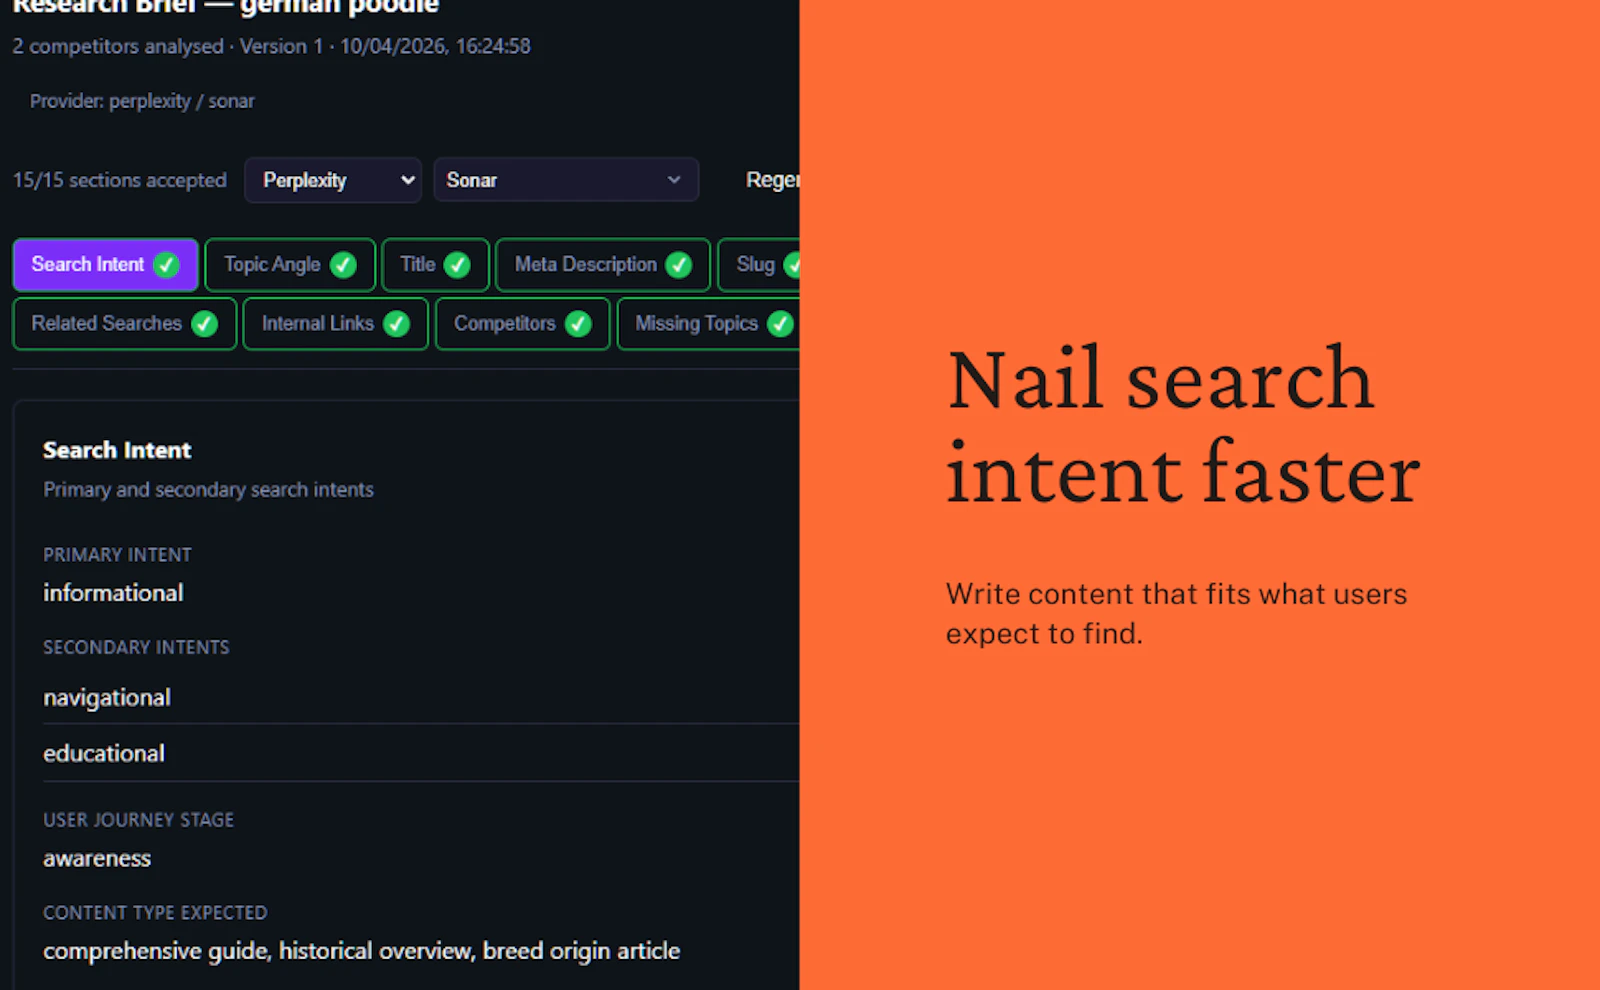Switch to the Topic Angle tab
Screen dimensions: 1600x990
290,265
